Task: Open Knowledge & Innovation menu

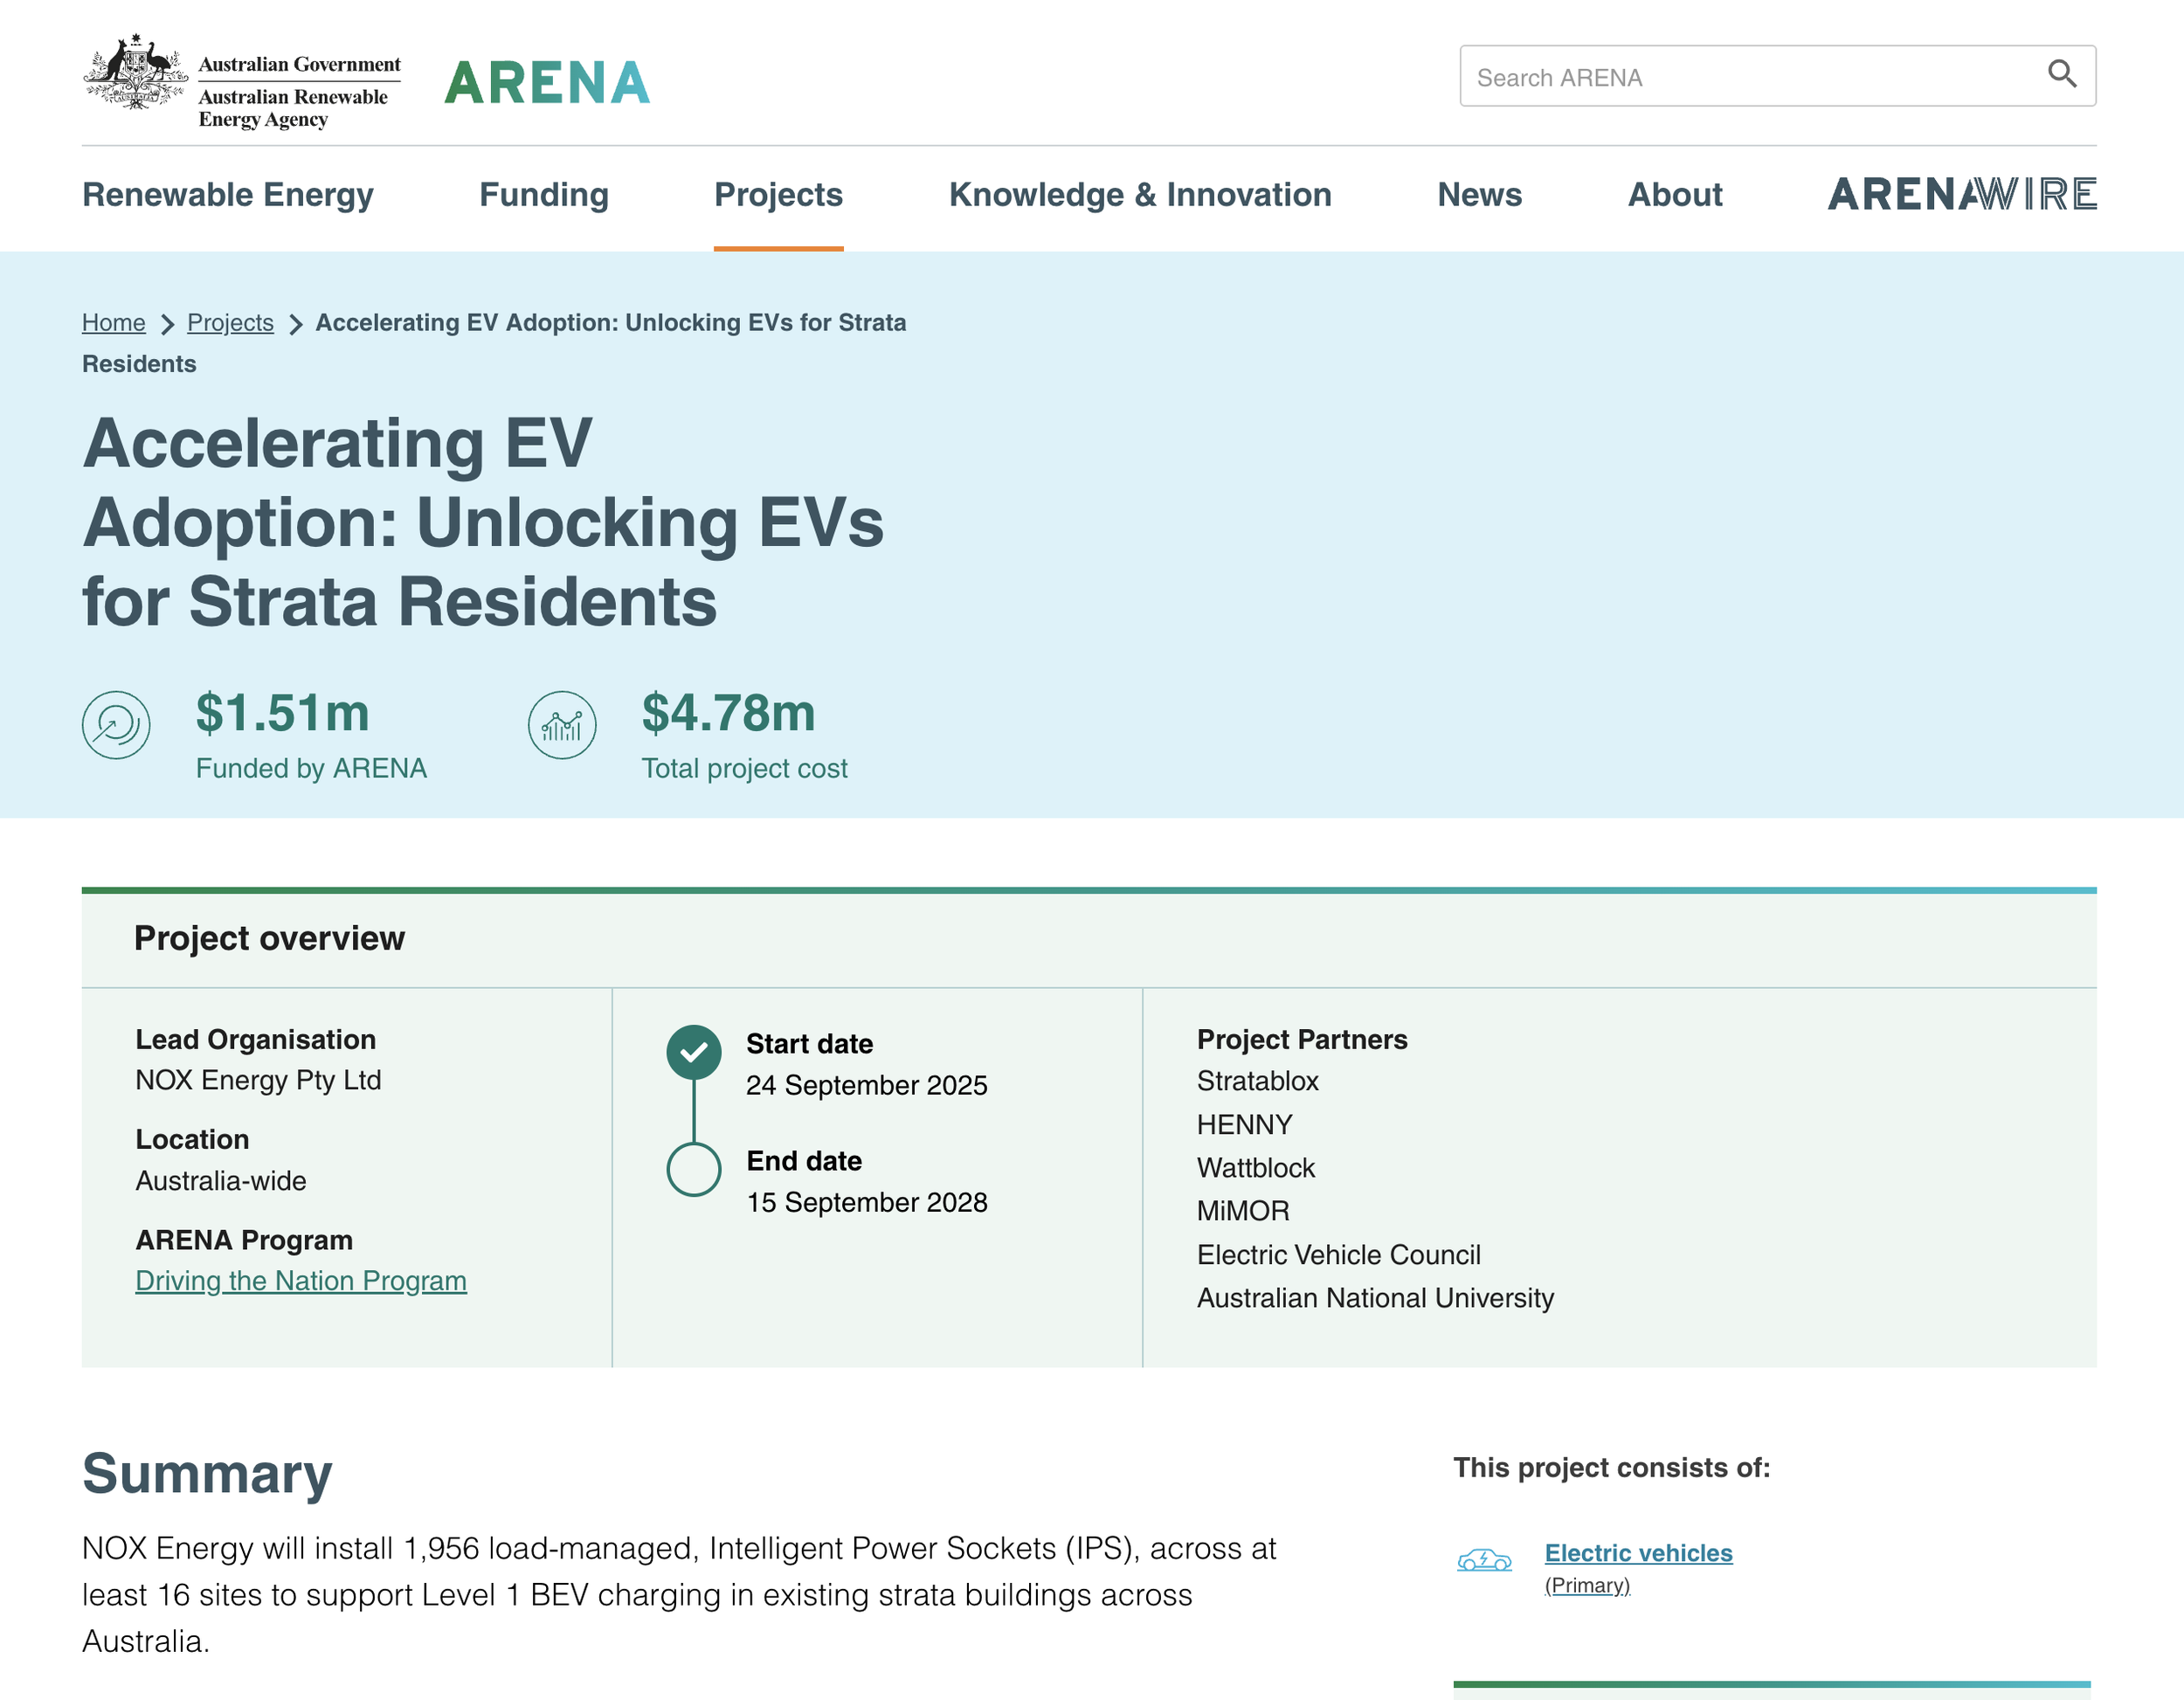Action: 1140,195
